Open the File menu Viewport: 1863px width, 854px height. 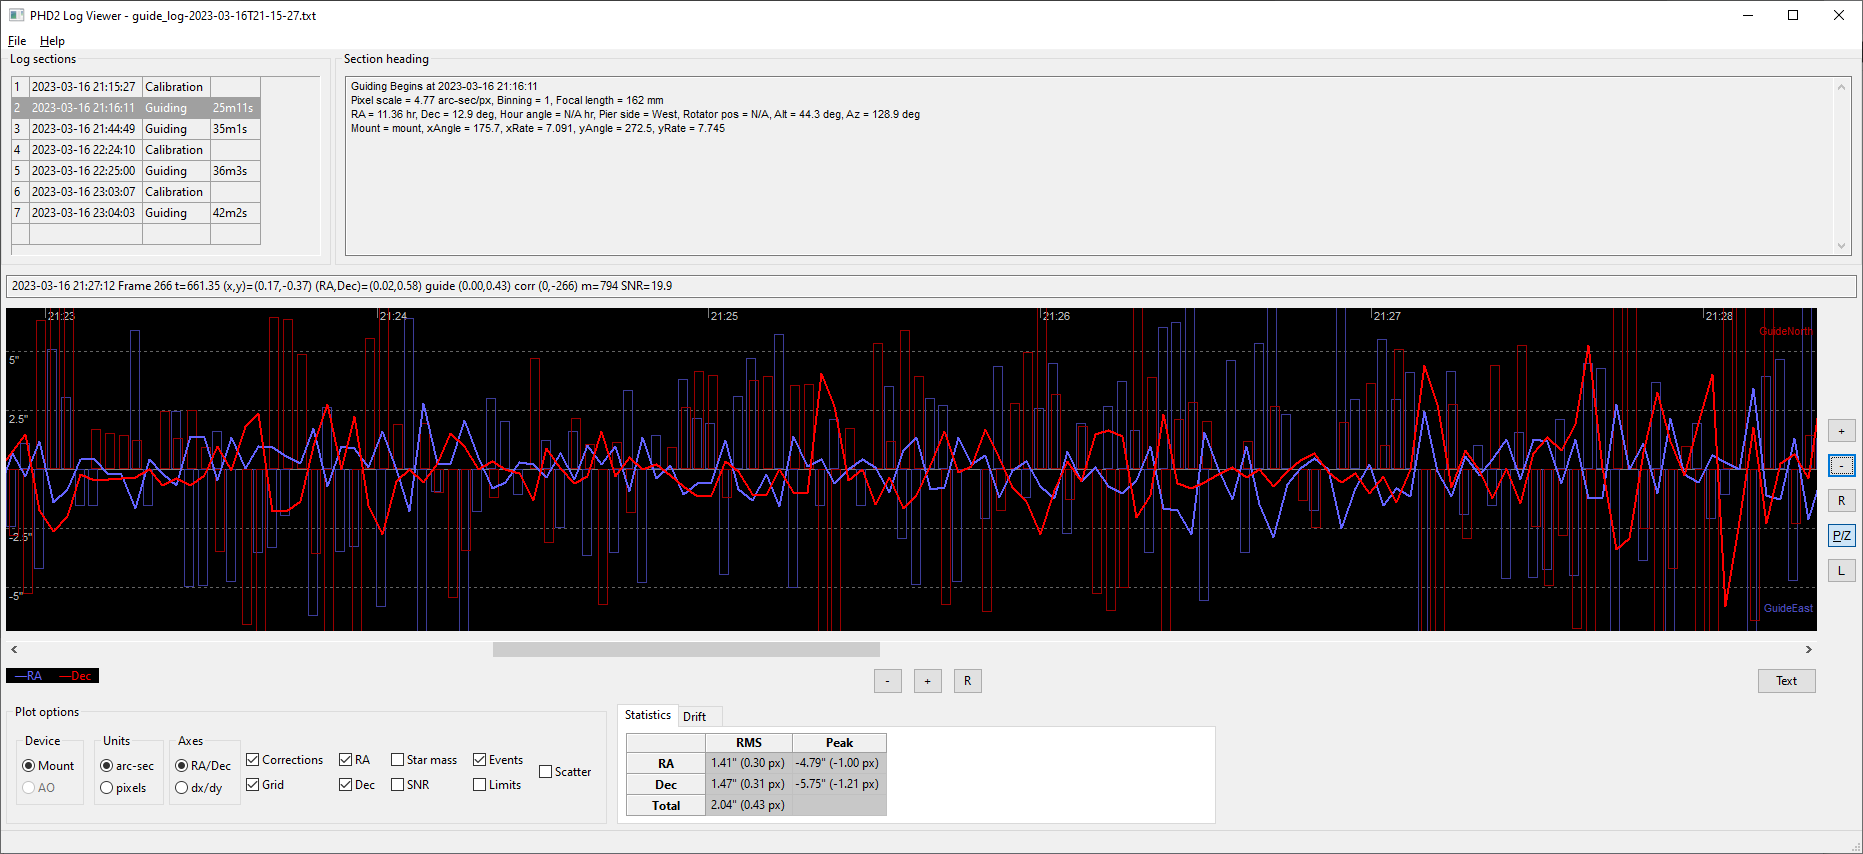click(x=17, y=41)
